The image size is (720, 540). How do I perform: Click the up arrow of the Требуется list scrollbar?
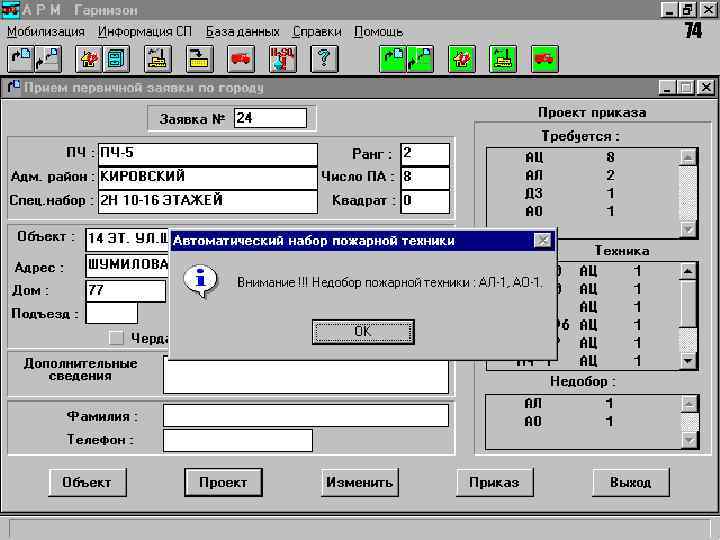pos(688,158)
